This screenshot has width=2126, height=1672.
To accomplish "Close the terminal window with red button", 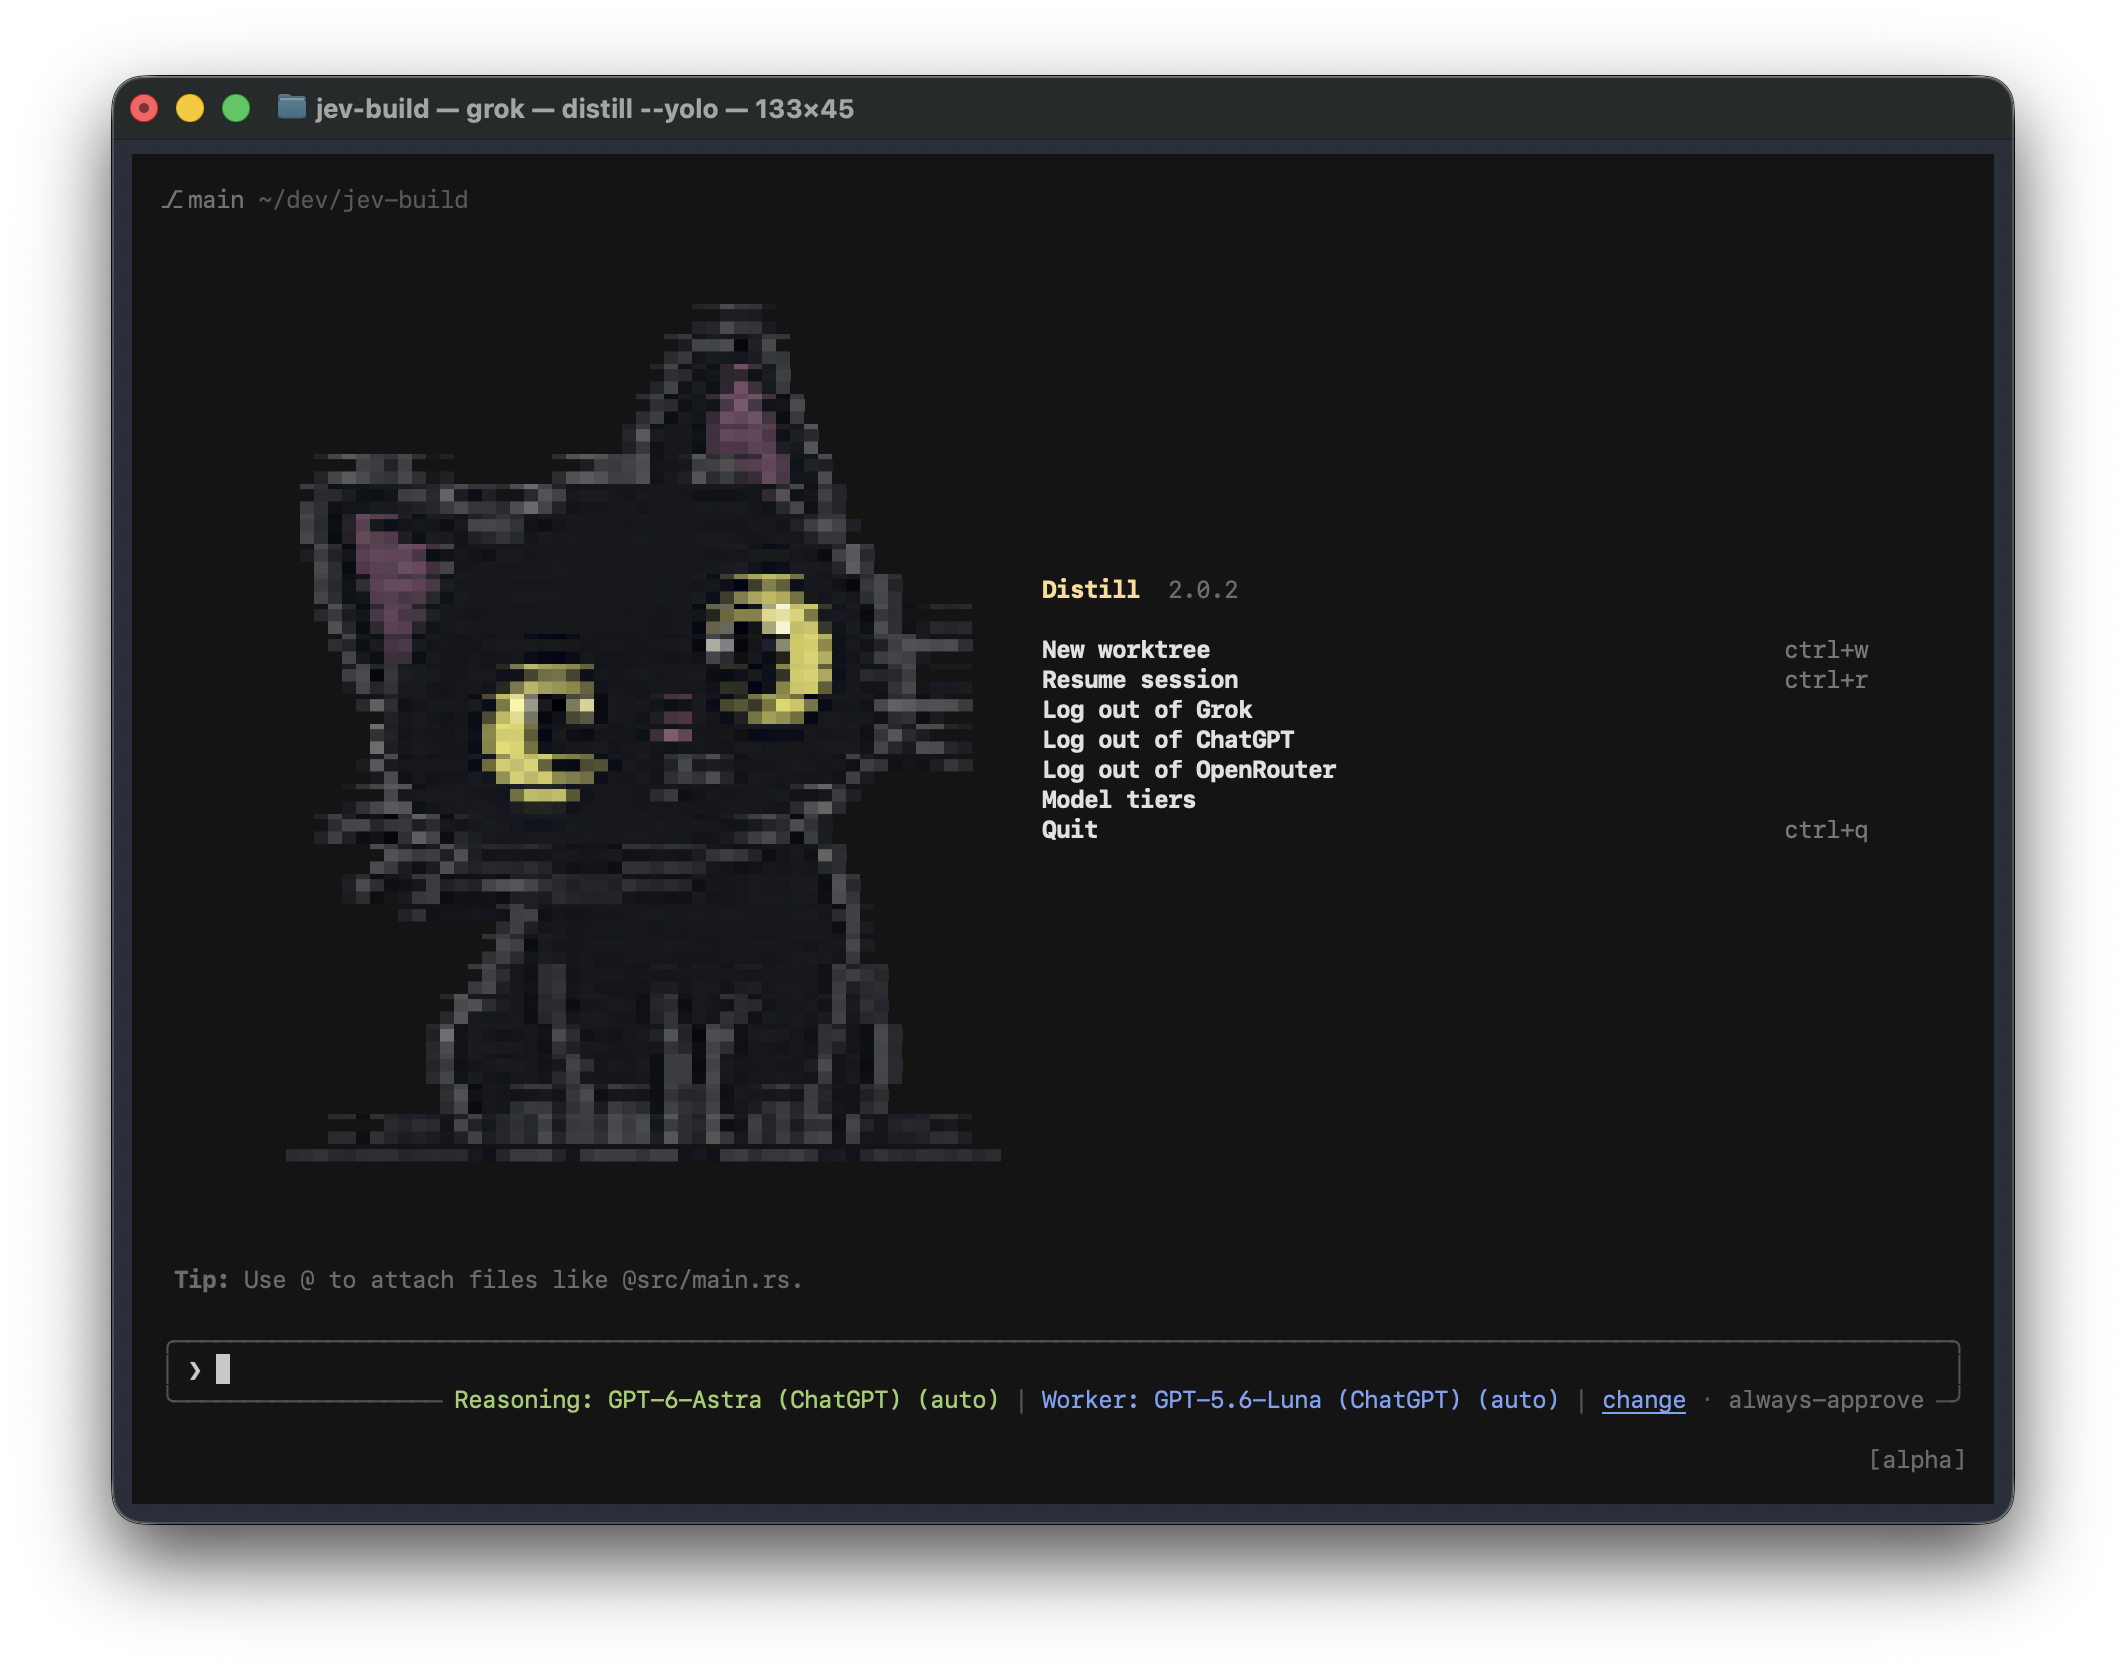I will (x=145, y=108).
